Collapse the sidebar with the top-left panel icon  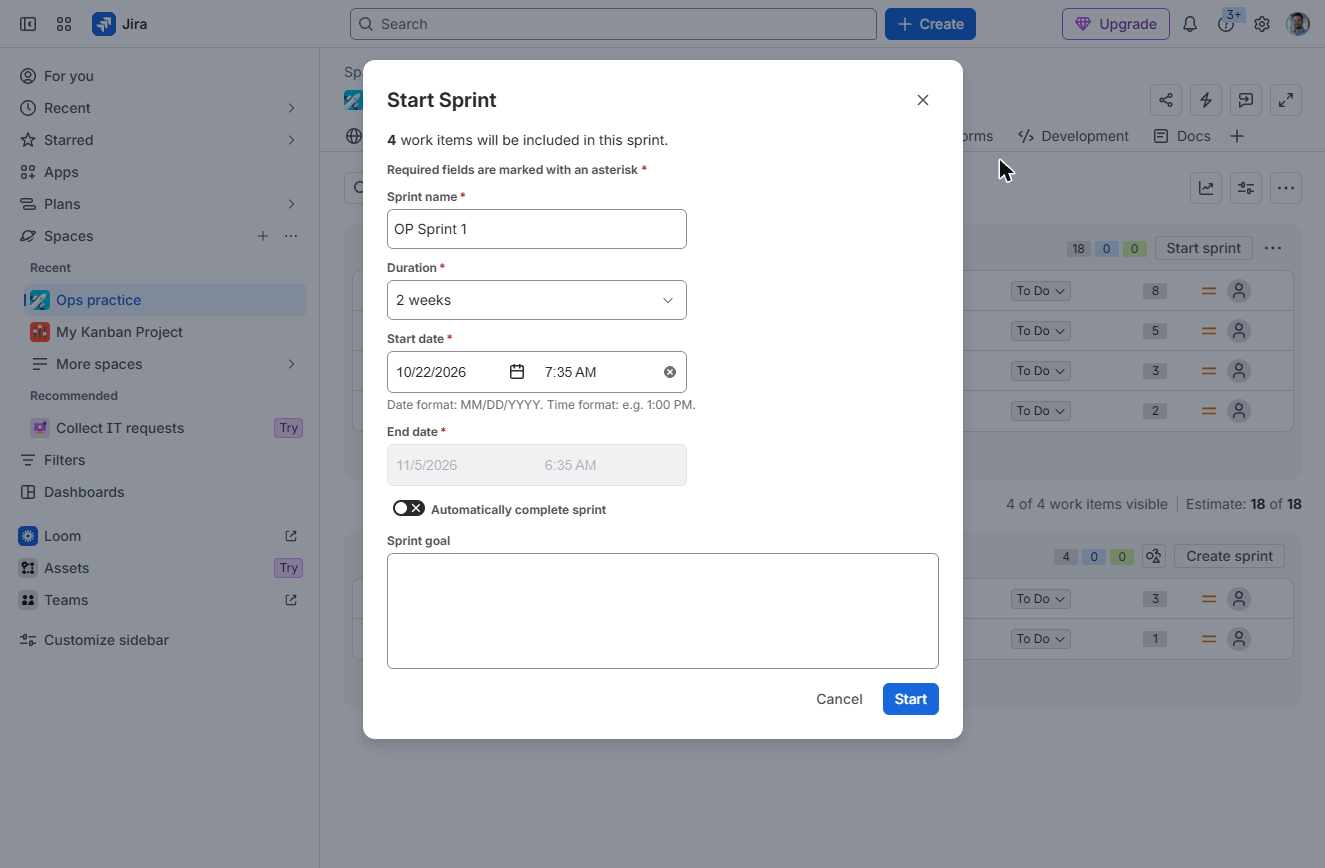click(28, 24)
